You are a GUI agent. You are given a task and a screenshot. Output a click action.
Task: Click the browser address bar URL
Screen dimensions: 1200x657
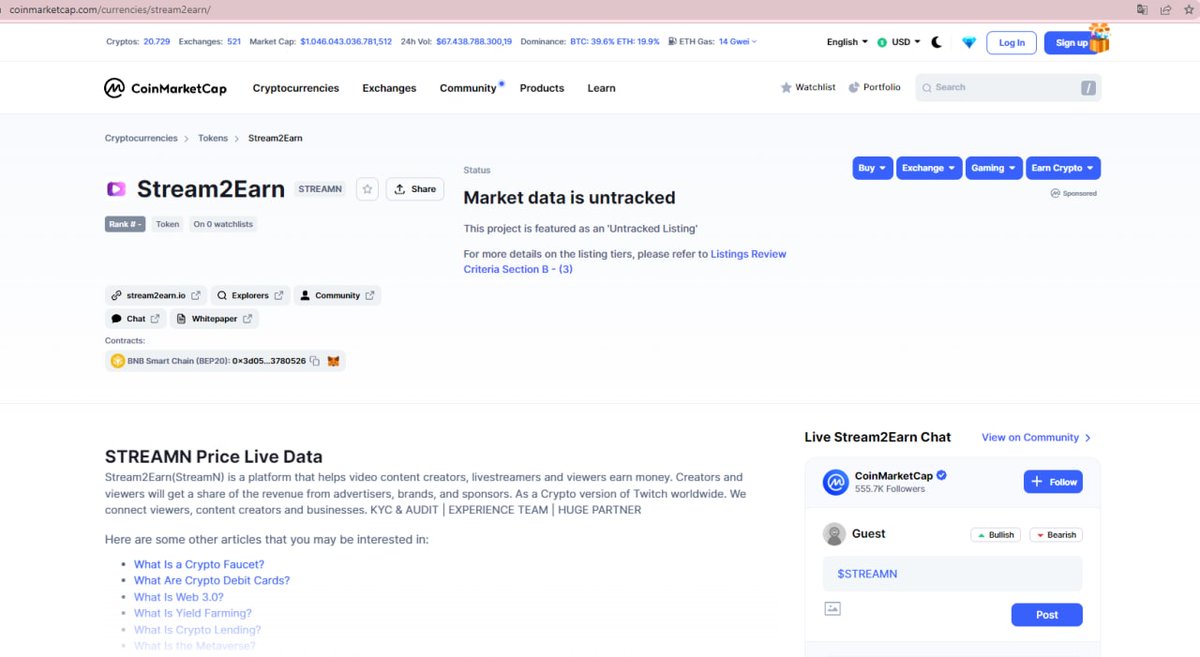(x=110, y=9)
